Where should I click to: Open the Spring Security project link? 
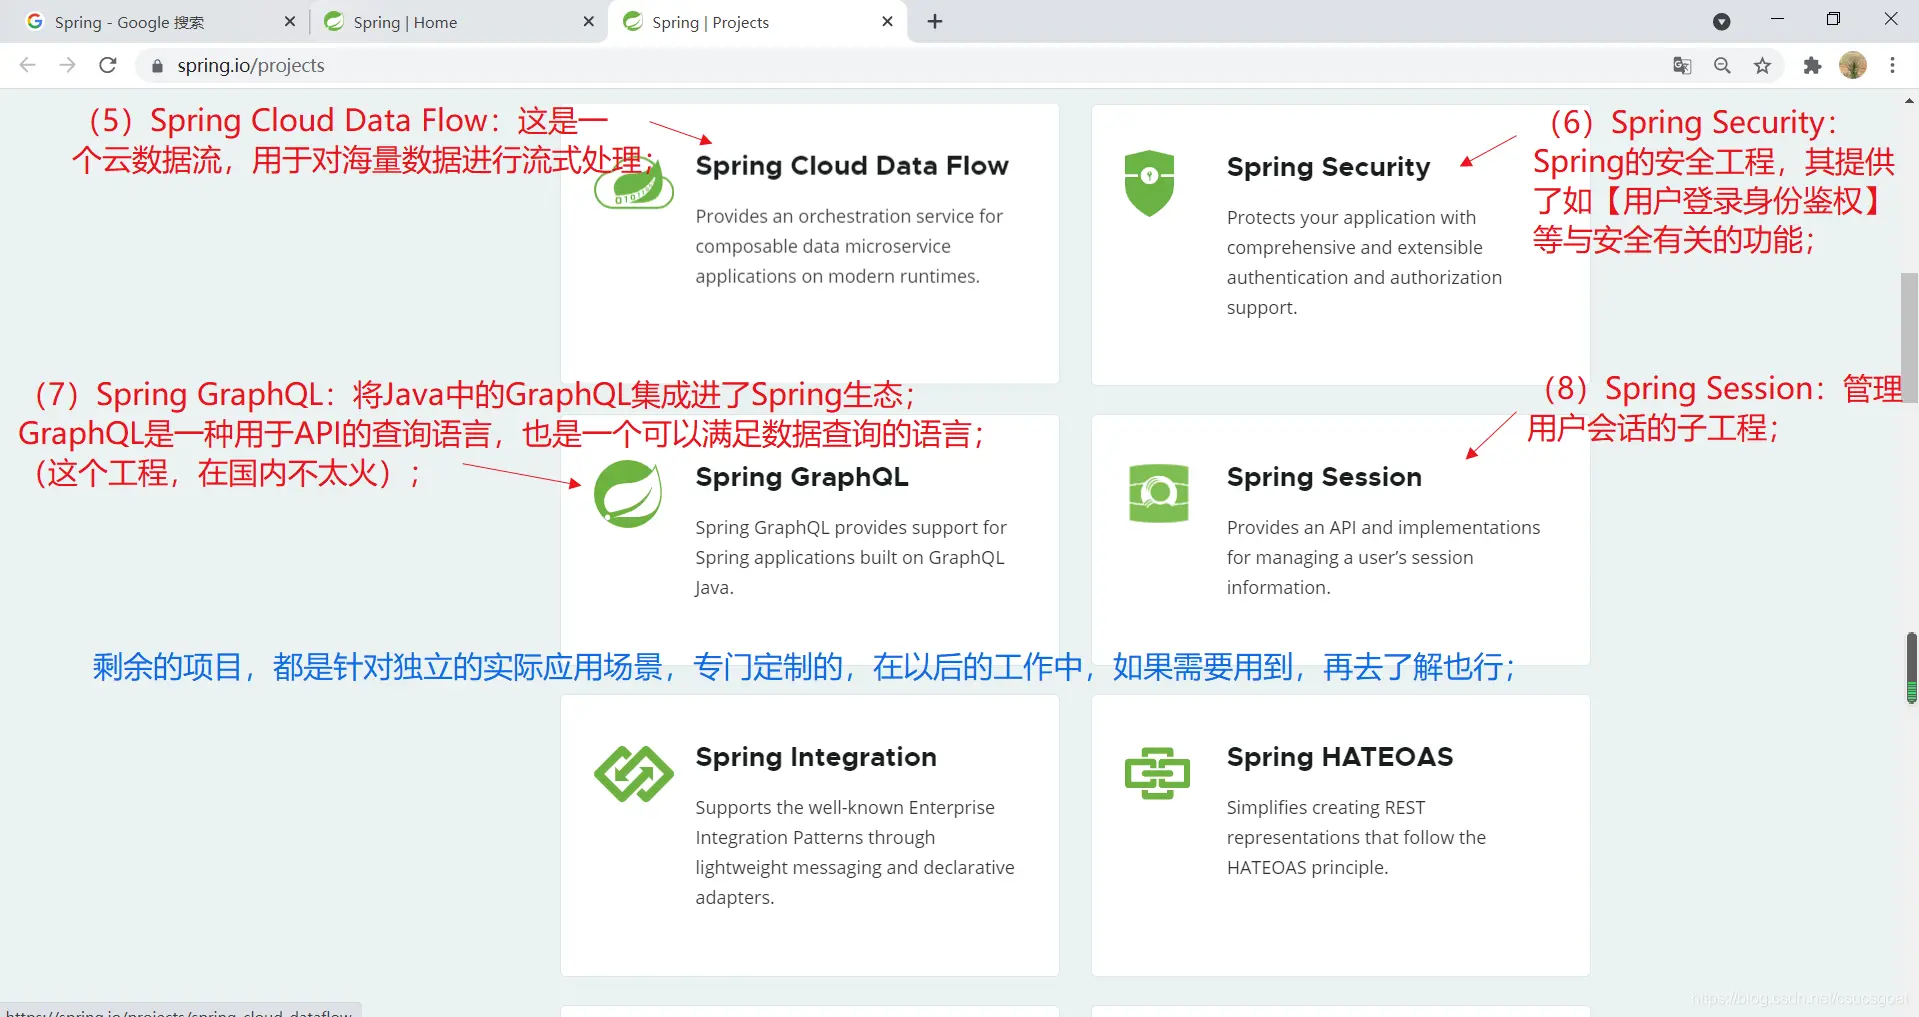pyautogui.click(x=1328, y=167)
